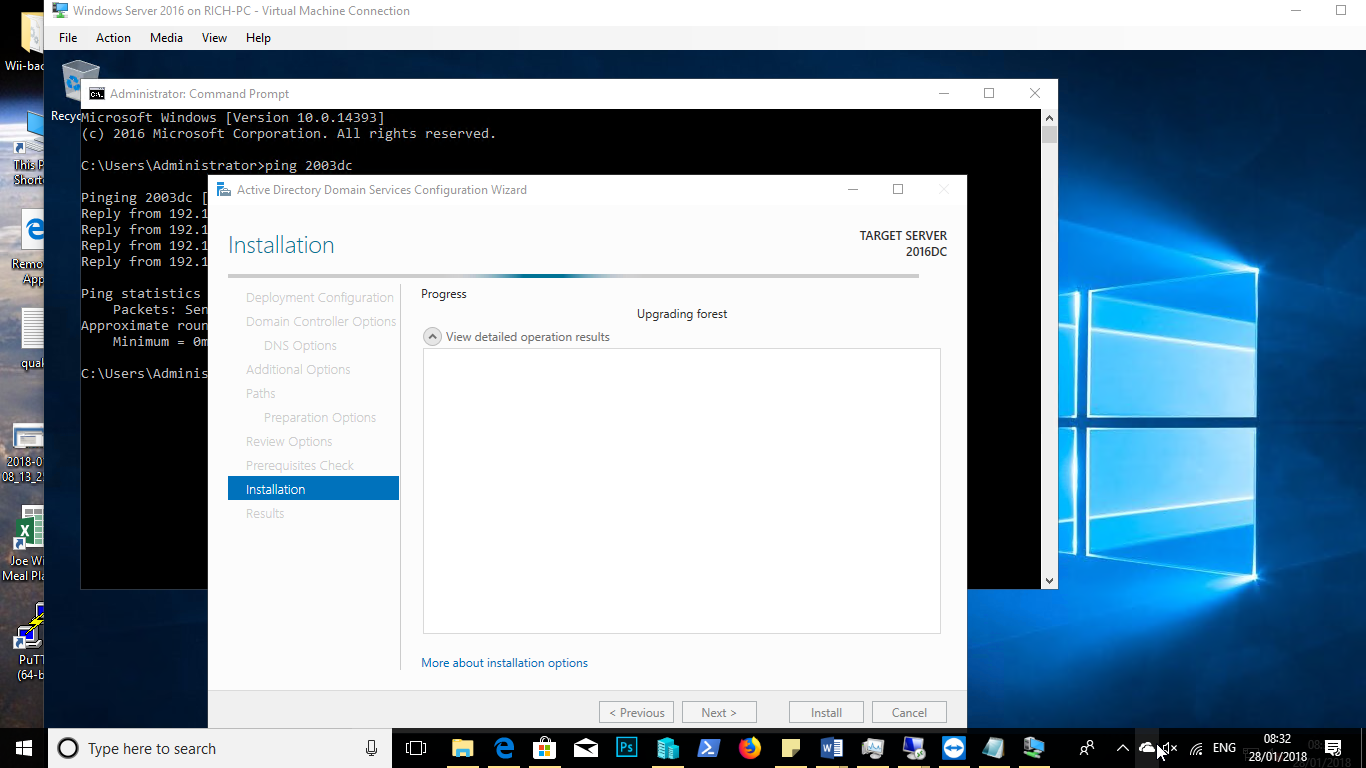Launch Firefox from the taskbar
Screen dimensions: 1366x768
click(750, 748)
